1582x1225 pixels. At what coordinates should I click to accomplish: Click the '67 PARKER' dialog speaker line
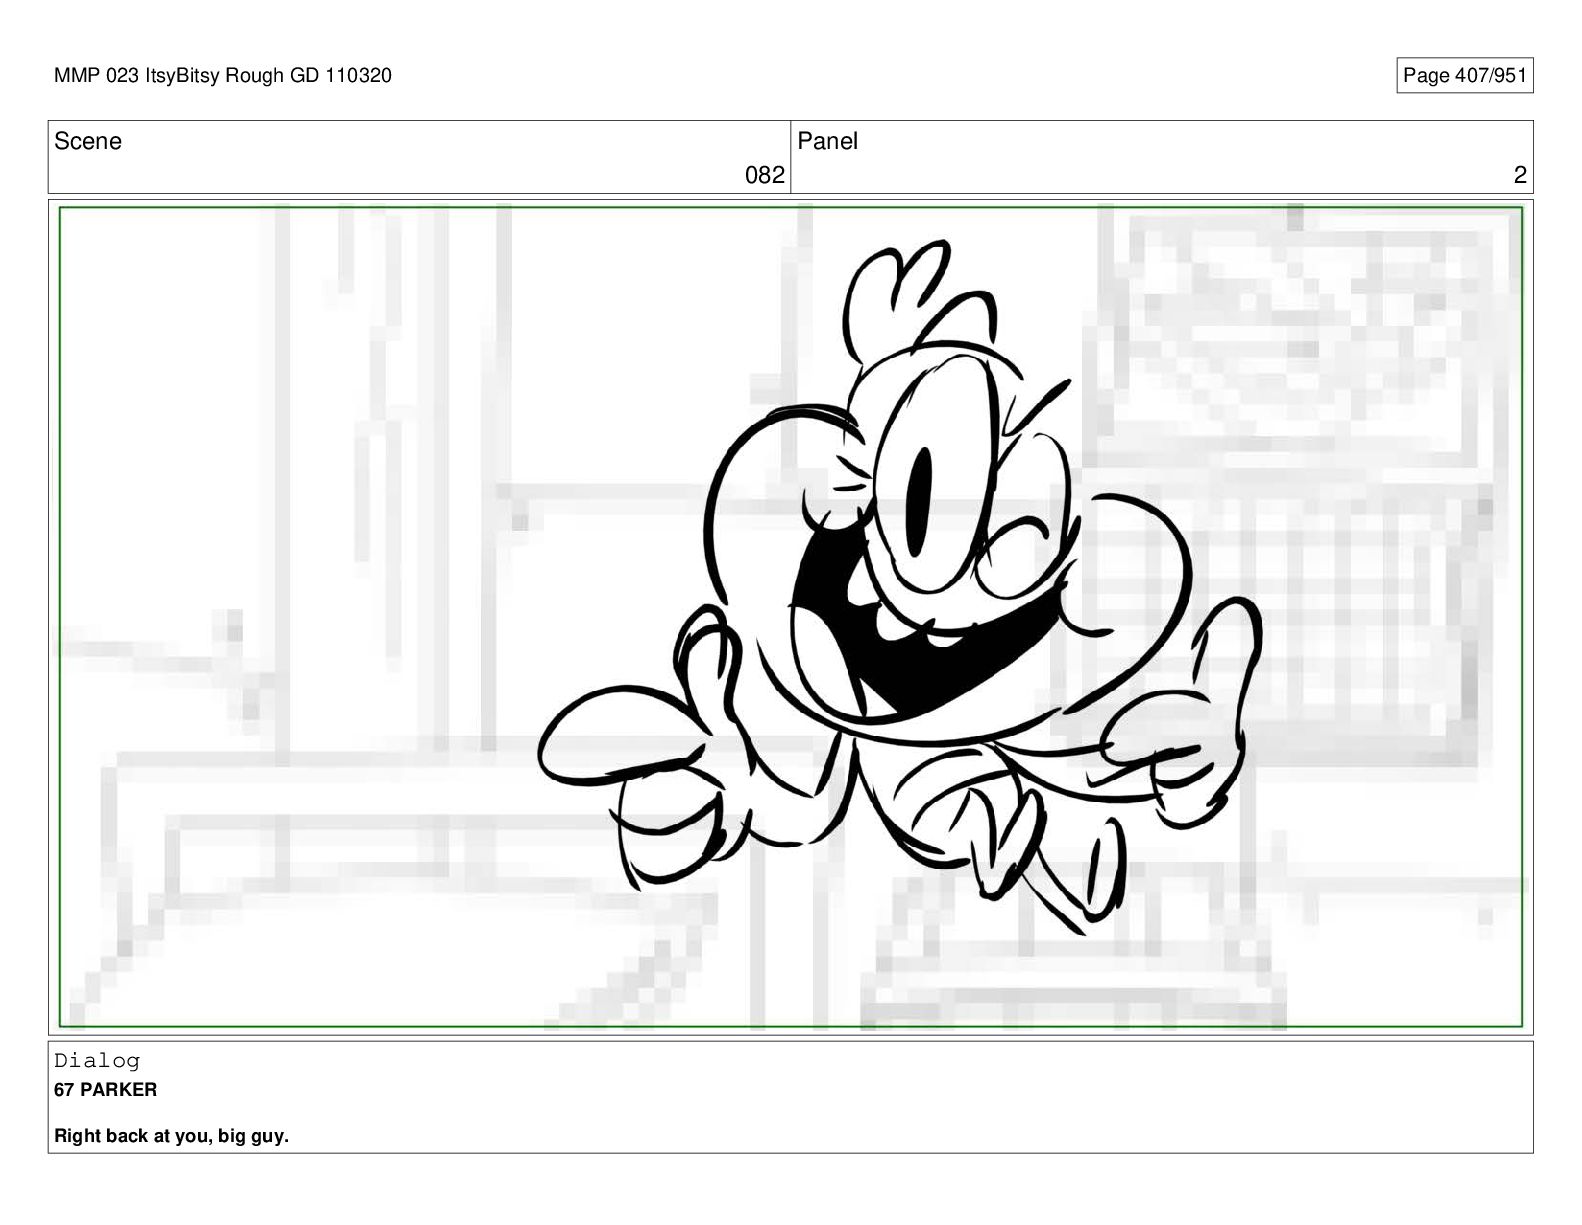[x=105, y=1089]
